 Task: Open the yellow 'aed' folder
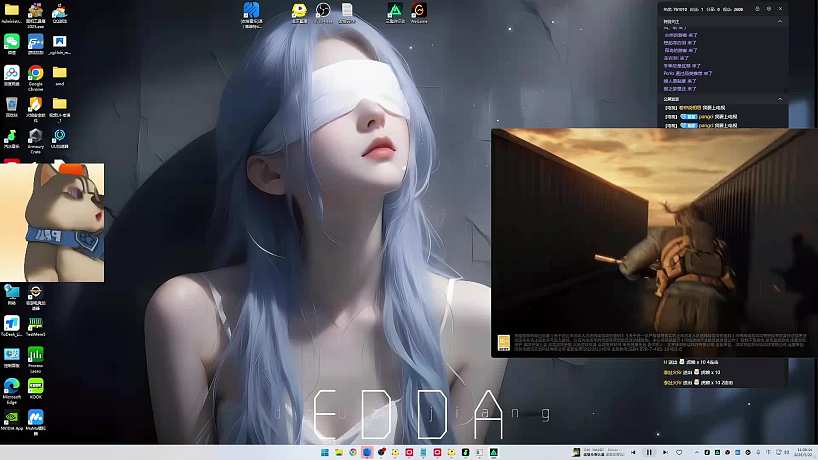pyautogui.click(x=59, y=76)
